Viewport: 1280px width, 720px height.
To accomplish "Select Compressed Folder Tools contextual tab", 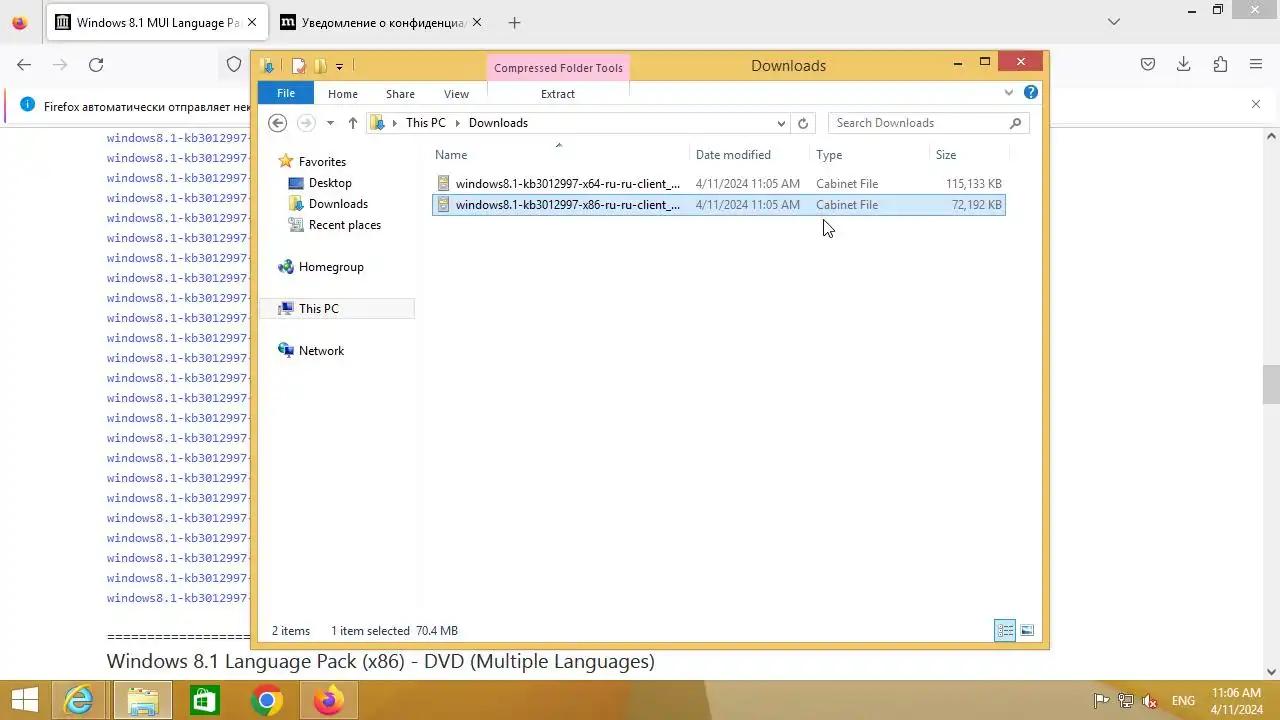I will [x=558, y=68].
